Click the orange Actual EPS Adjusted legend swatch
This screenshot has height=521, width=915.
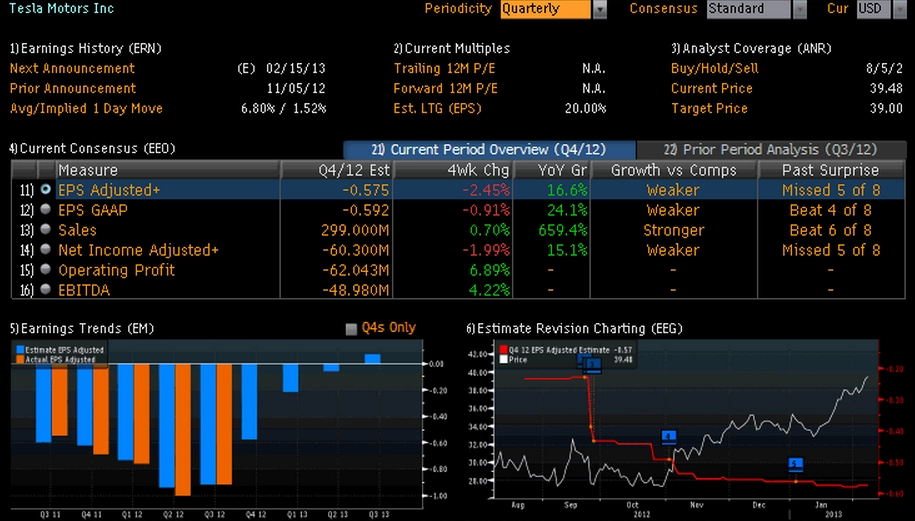coord(20,359)
